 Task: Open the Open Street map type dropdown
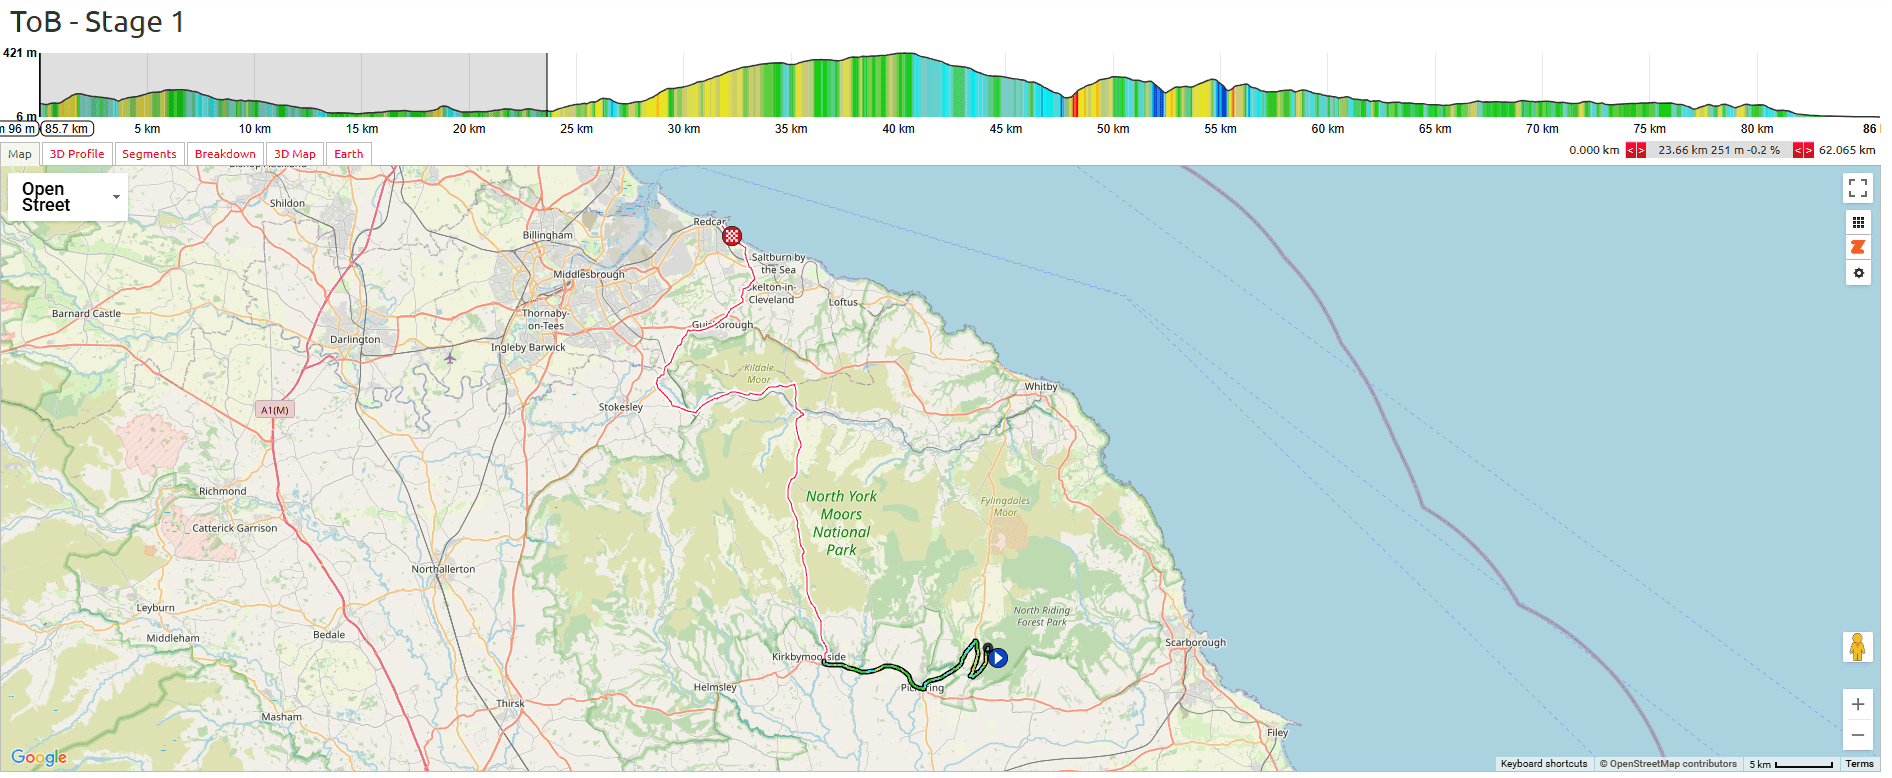(68, 197)
